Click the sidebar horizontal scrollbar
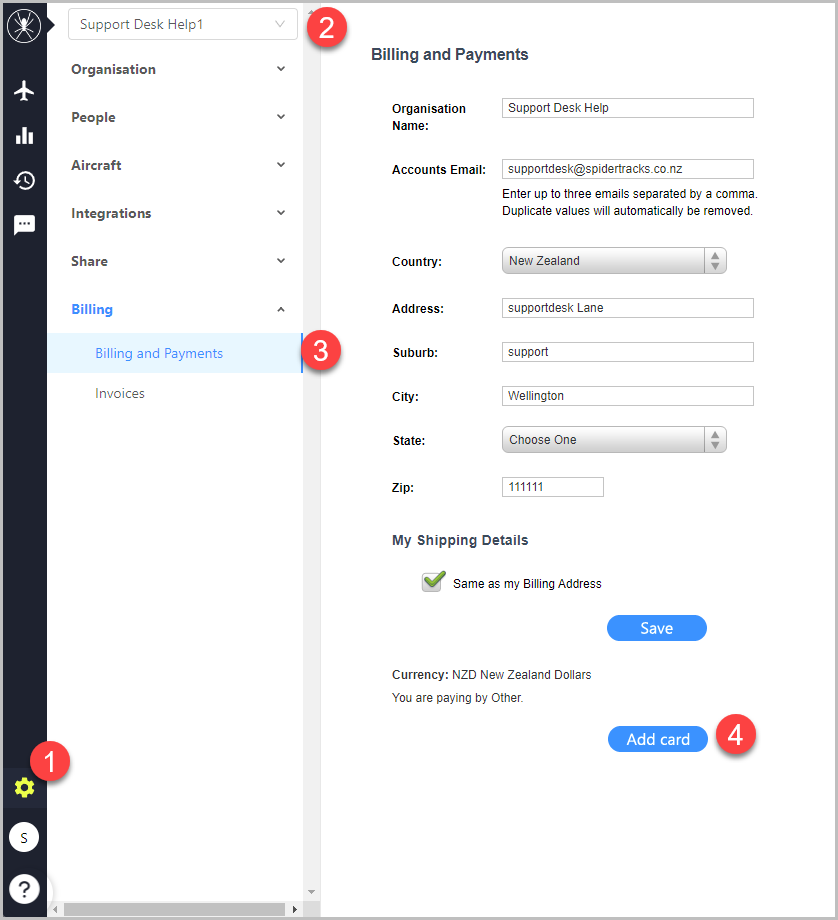This screenshot has height=920, width=838. pos(174,909)
